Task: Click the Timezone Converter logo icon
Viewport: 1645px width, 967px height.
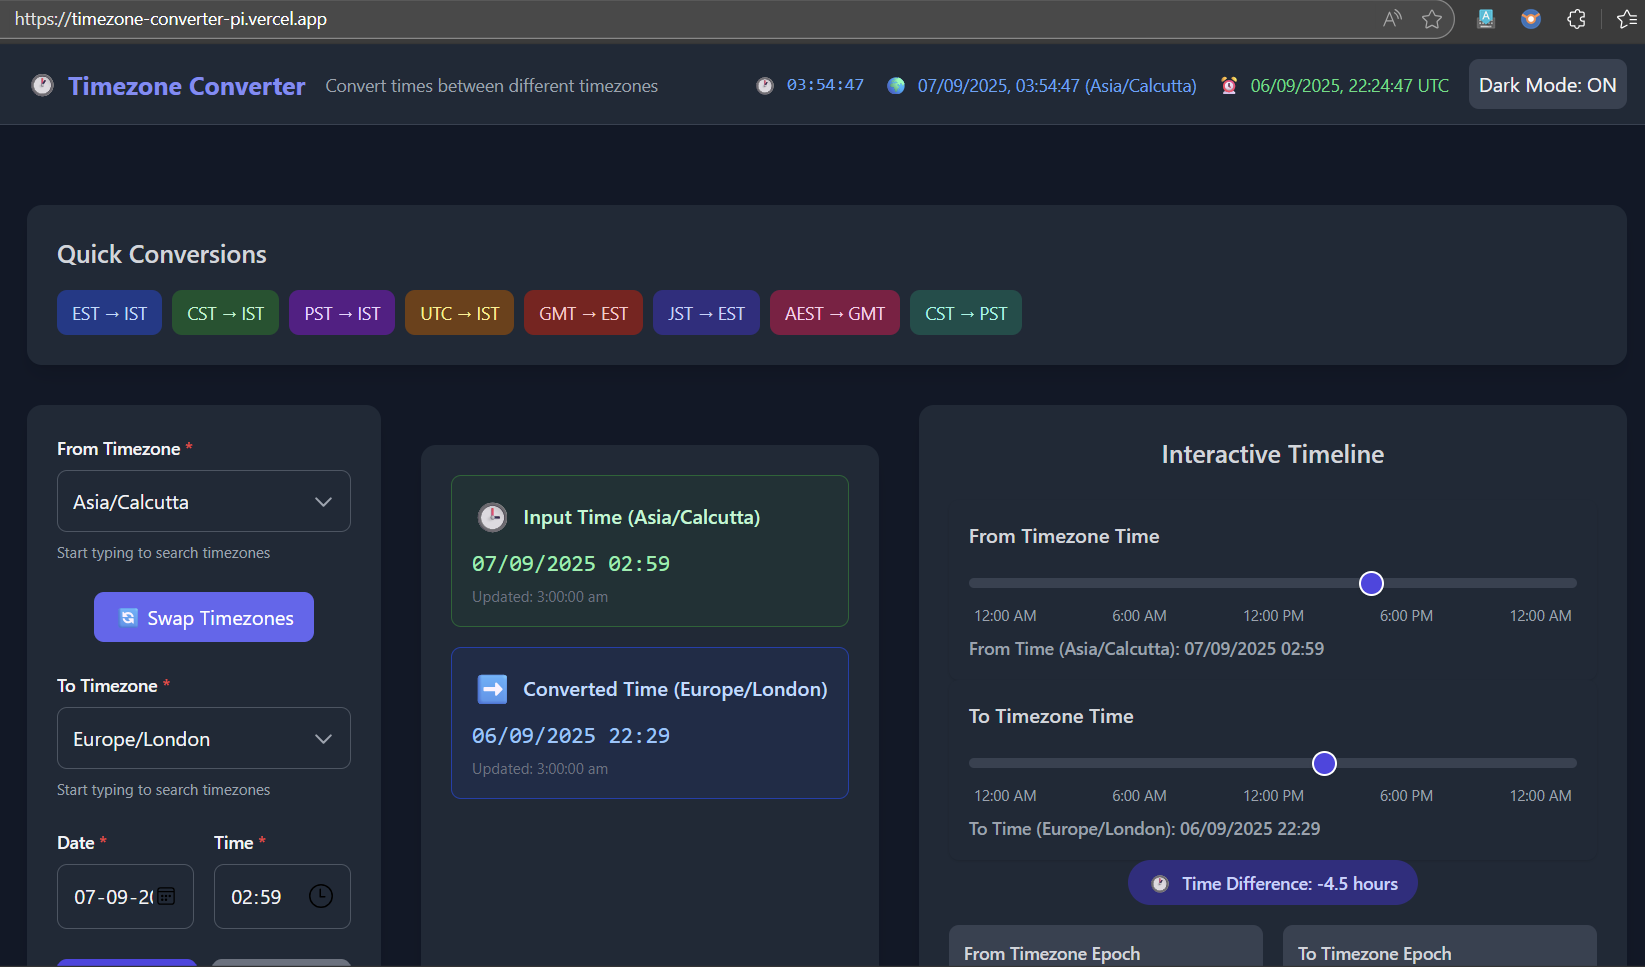Action: (x=42, y=85)
